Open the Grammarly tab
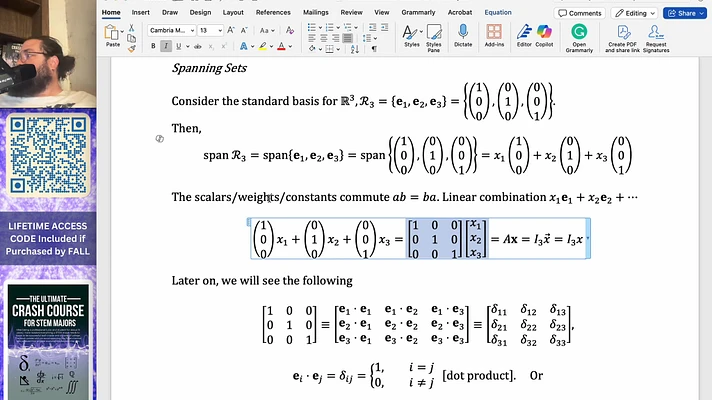The width and height of the screenshot is (712, 400). (x=418, y=12)
